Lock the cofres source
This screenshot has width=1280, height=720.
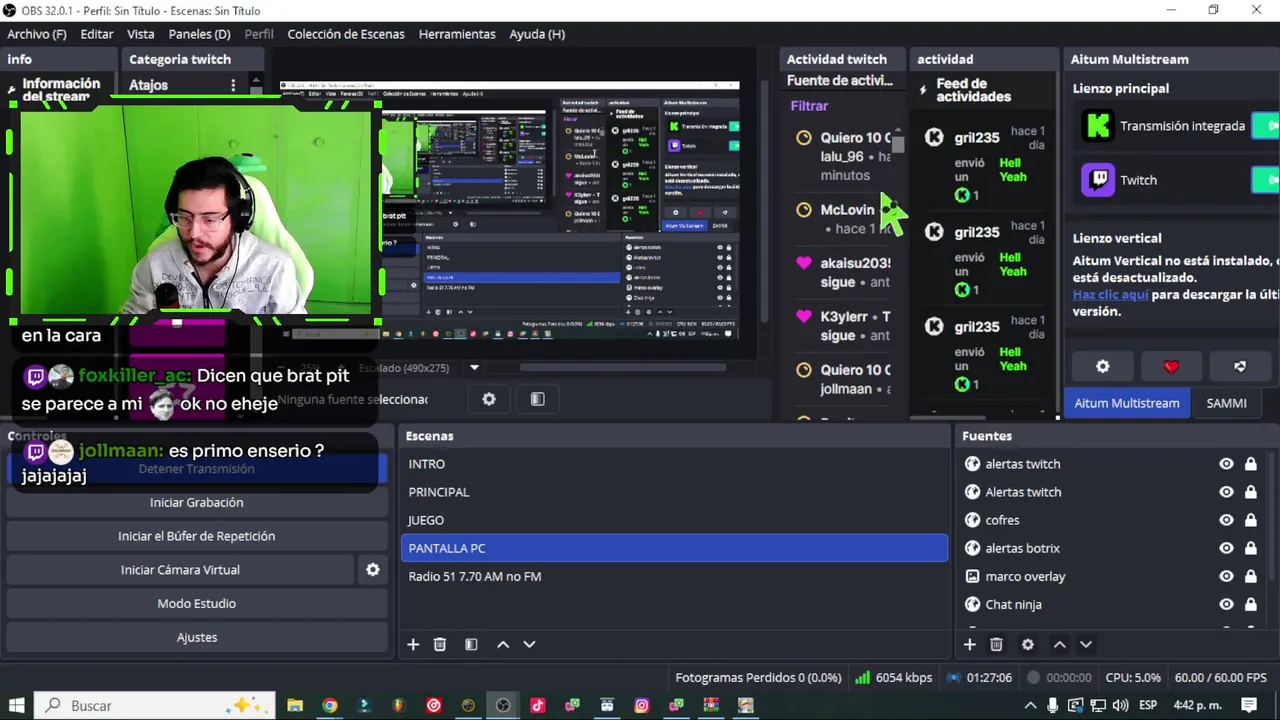[x=1250, y=520]
